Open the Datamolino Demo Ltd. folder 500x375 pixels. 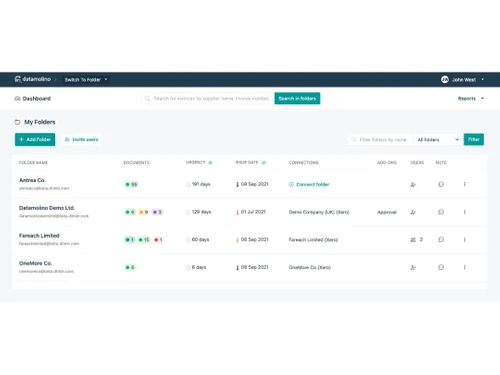tap(47, 208)
